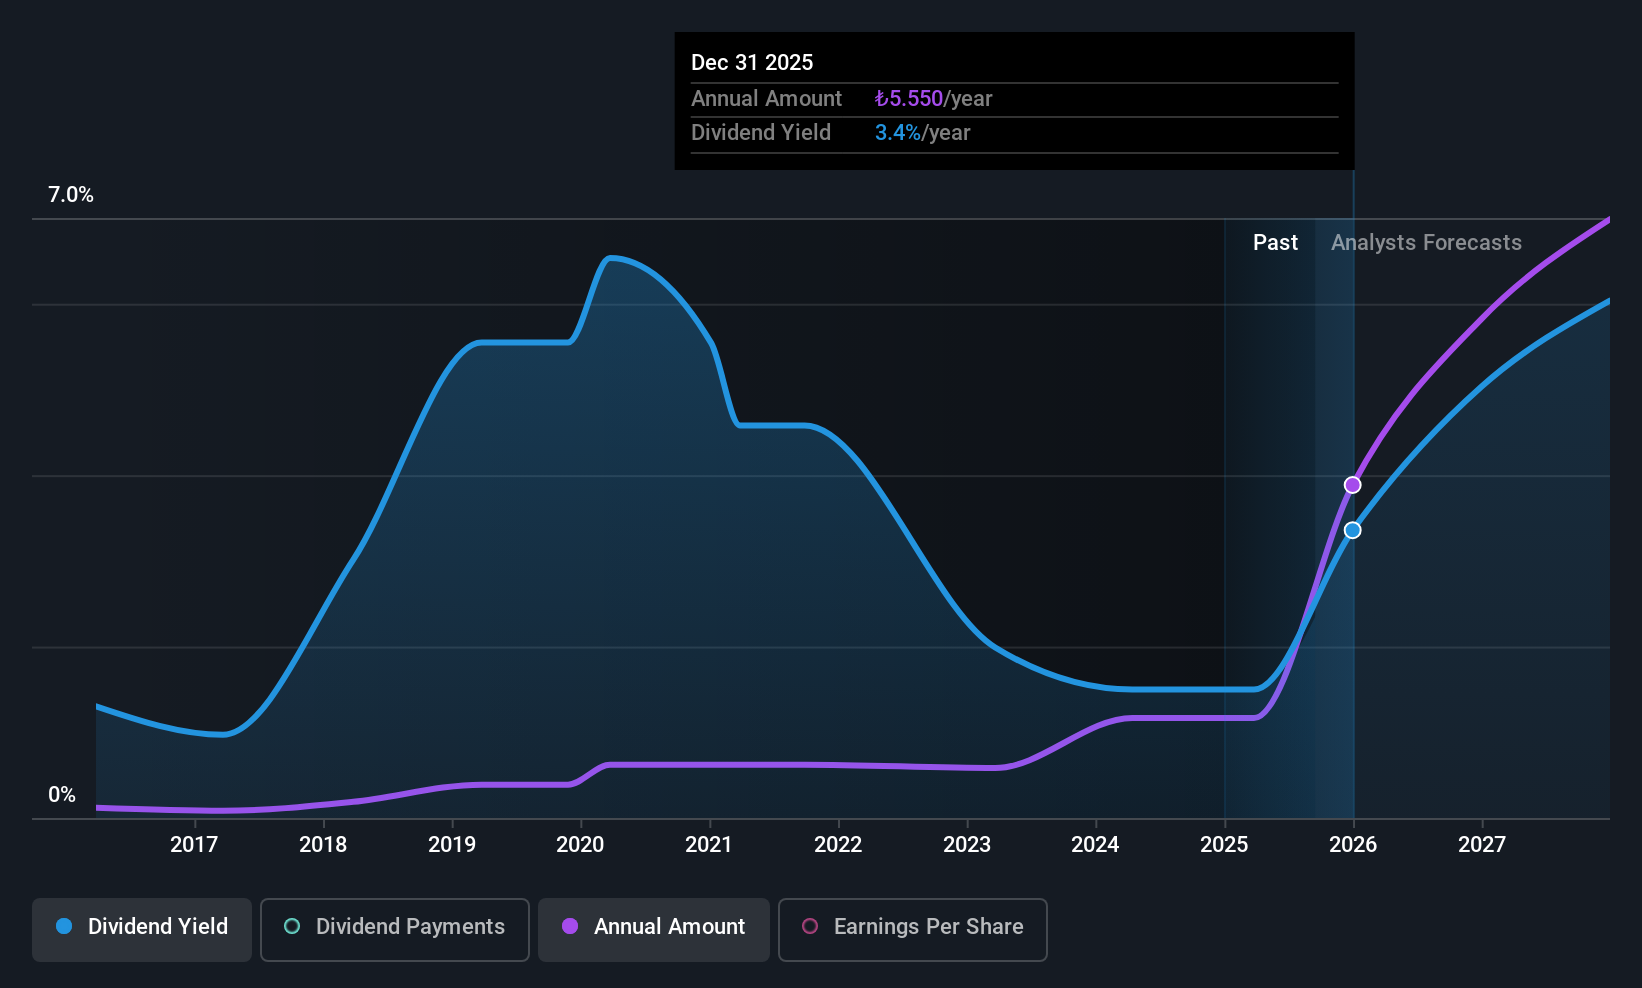Select the blue Dividend Yield data point

(1352, 530)
